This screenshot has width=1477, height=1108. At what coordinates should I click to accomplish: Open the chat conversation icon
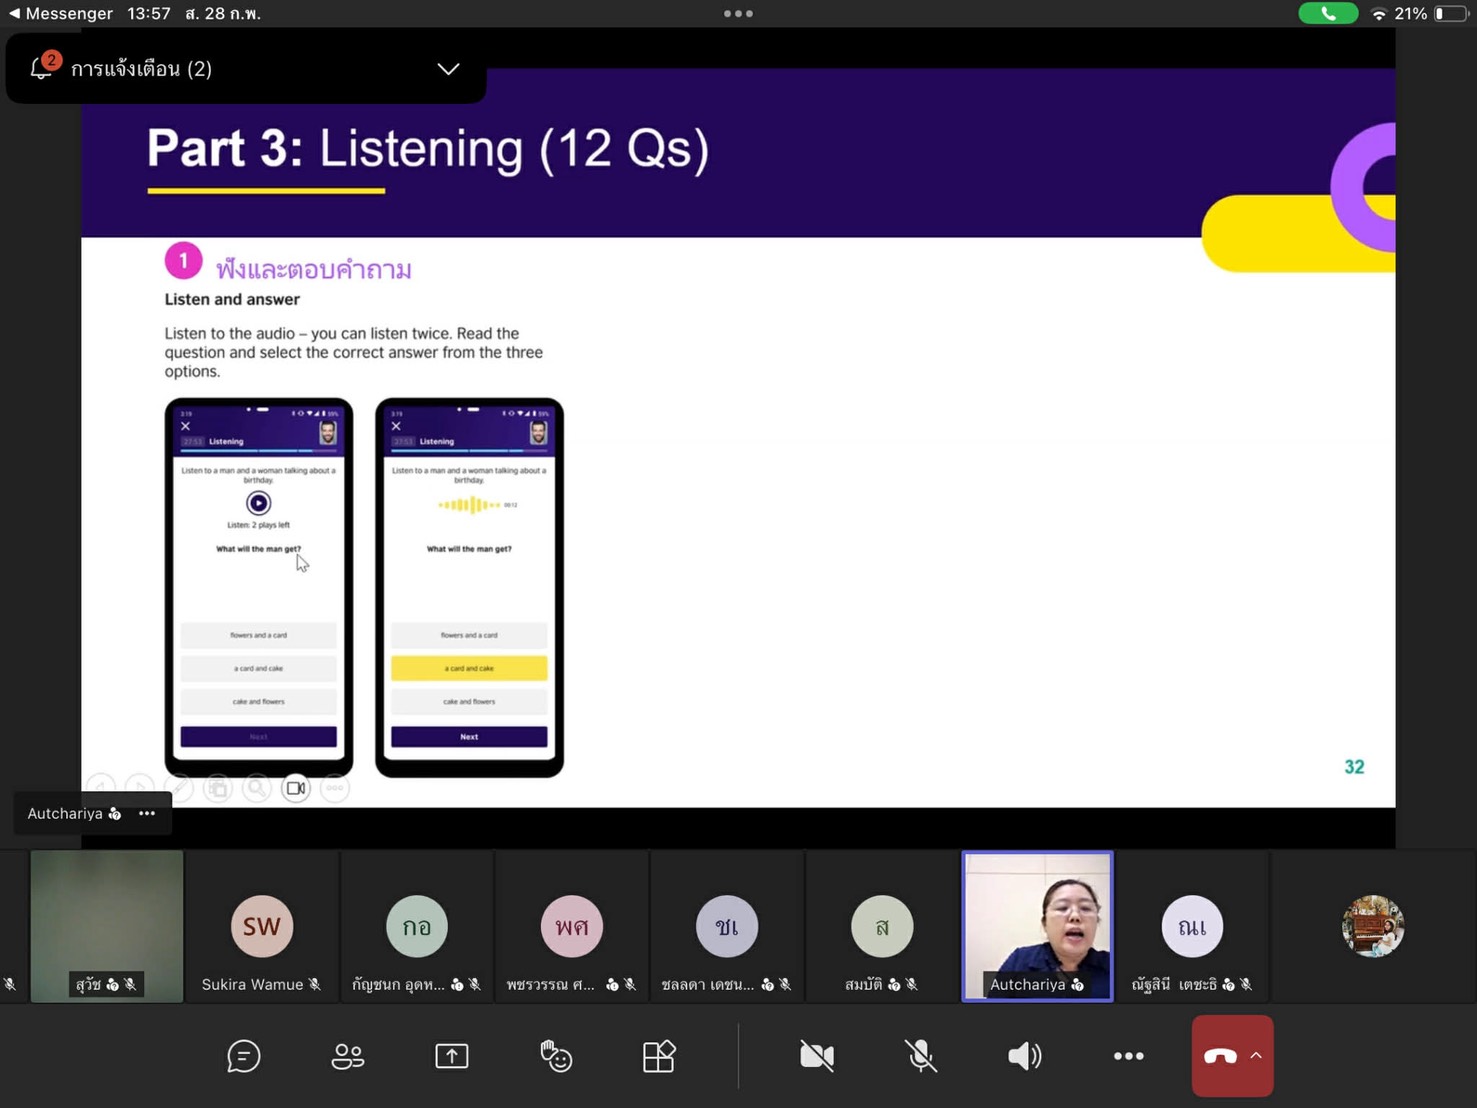pos(243,1056)
